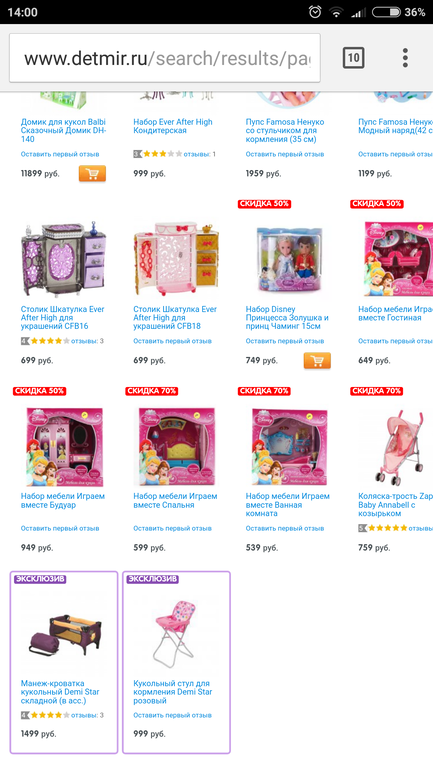Select the Baby Annabell pink stroller image

(399, 447)
